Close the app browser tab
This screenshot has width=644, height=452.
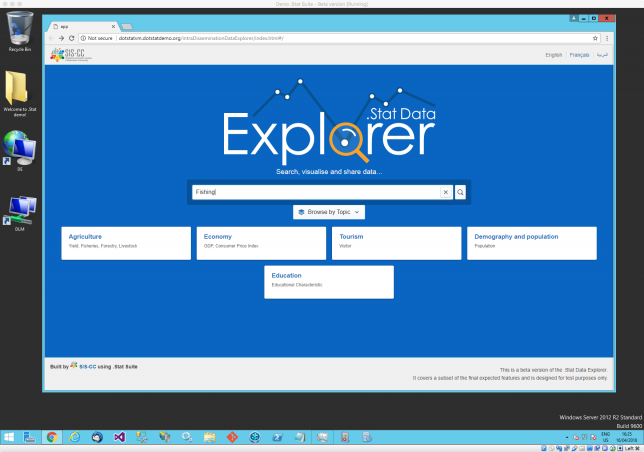click(113, 27)
